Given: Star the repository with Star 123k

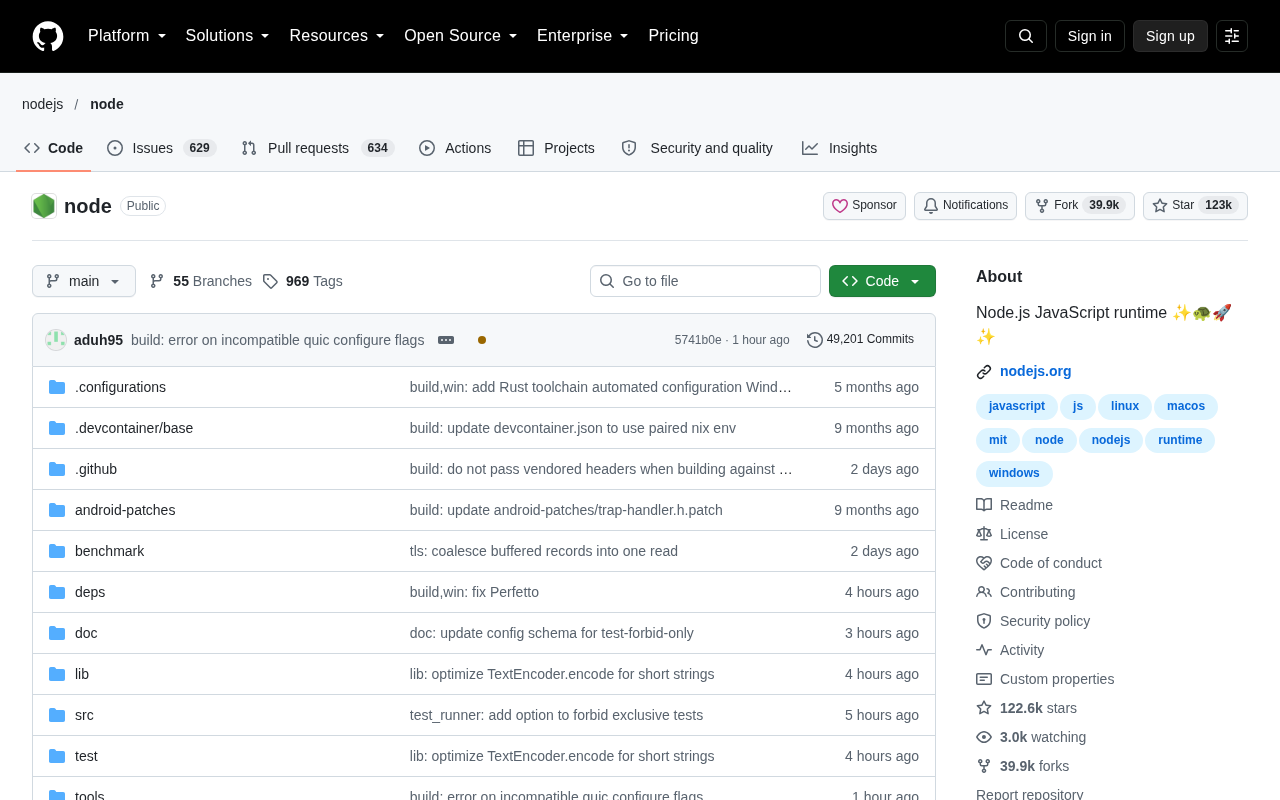Looking at the screenshot, I should 1195,206.
